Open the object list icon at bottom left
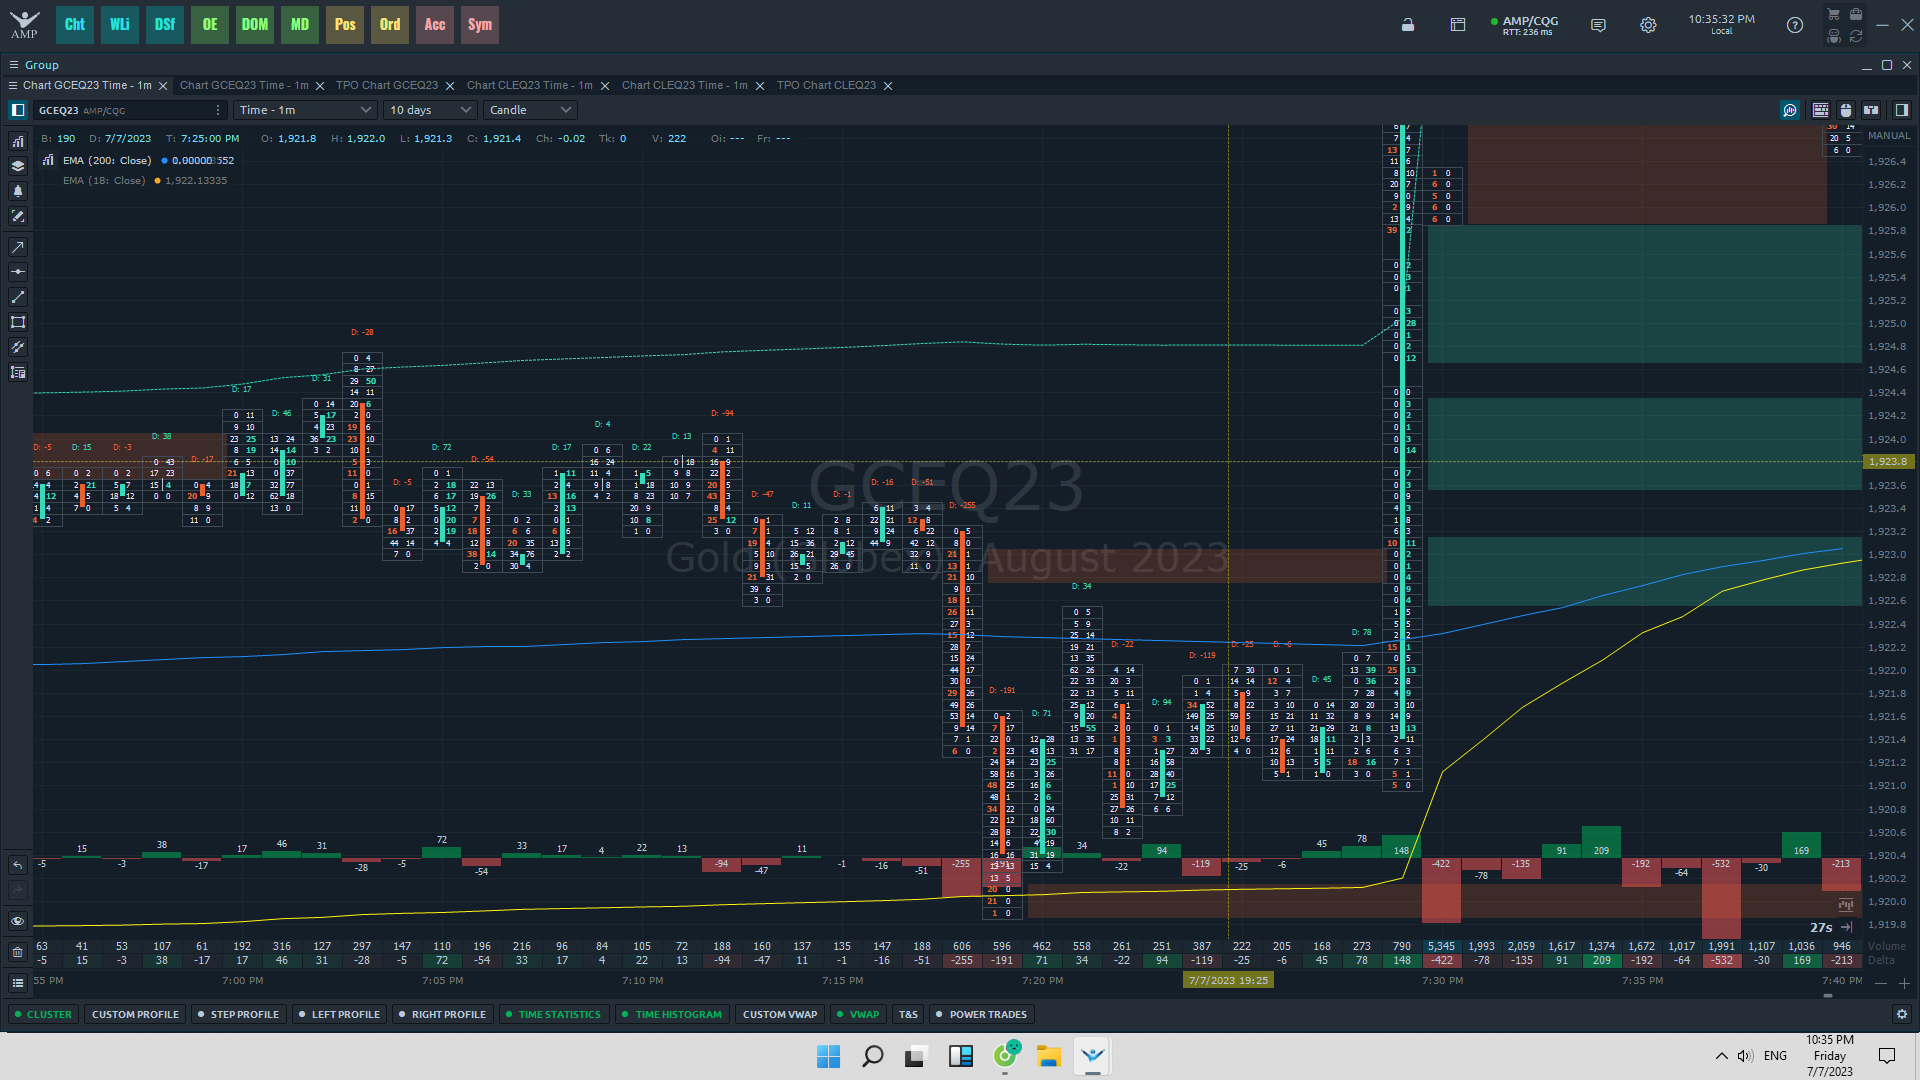Image resolution: width=1920 pixels, height=1080 pixels. [17, 983]
